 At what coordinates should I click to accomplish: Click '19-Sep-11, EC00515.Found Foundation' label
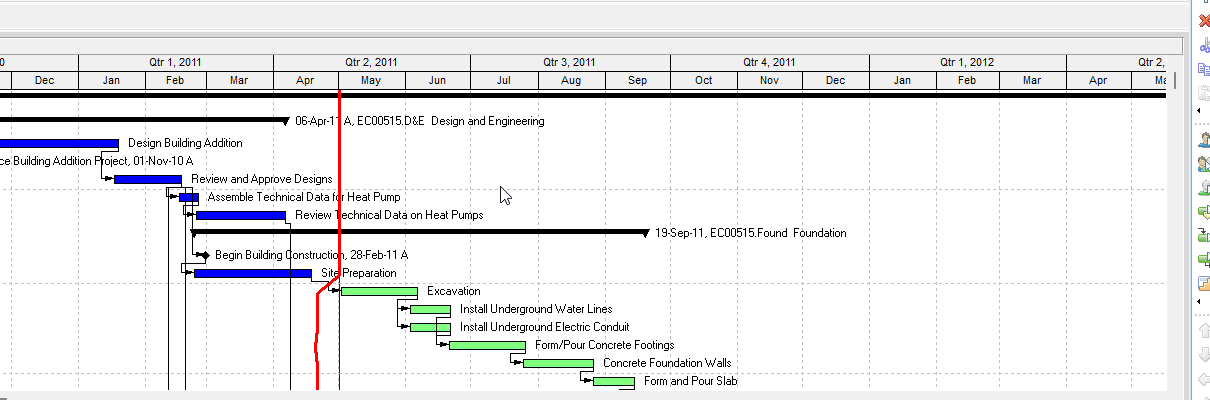click(751, 233)
